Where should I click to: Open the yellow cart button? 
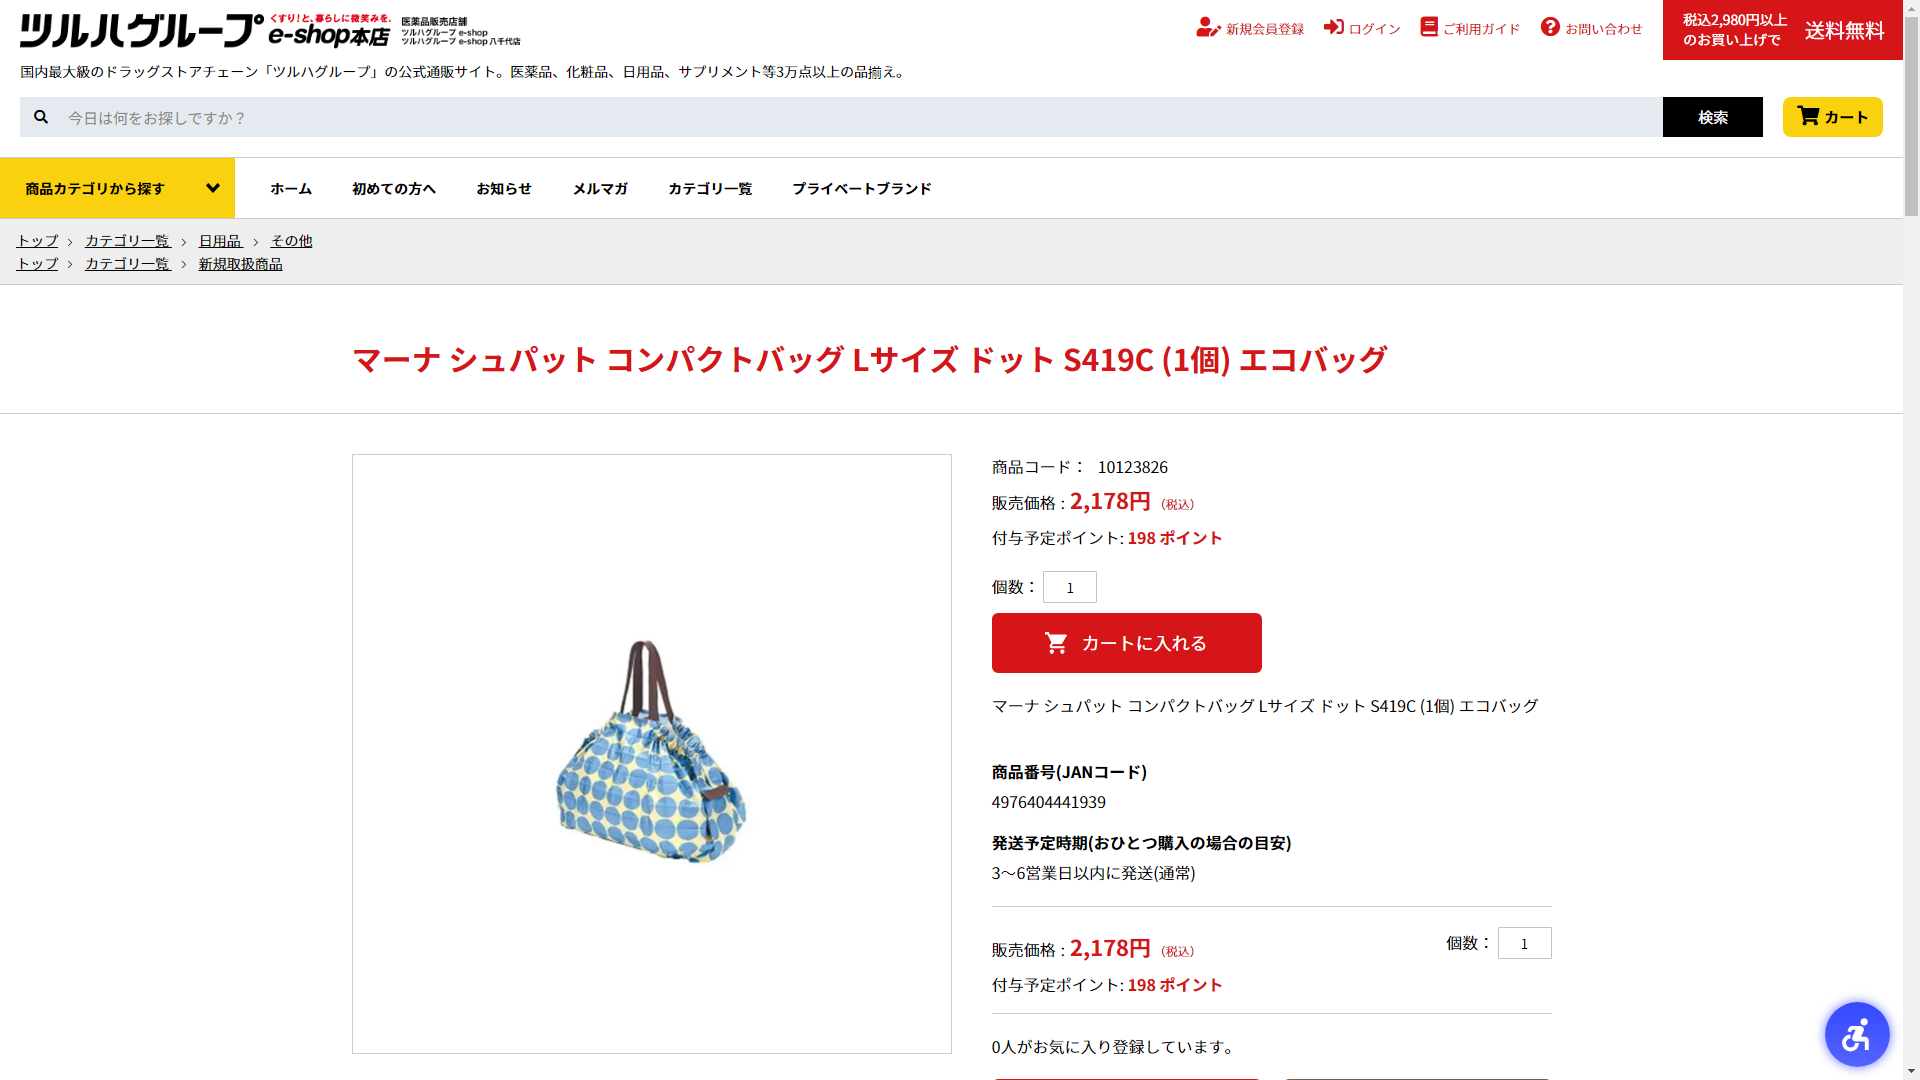pos(1832,117)
